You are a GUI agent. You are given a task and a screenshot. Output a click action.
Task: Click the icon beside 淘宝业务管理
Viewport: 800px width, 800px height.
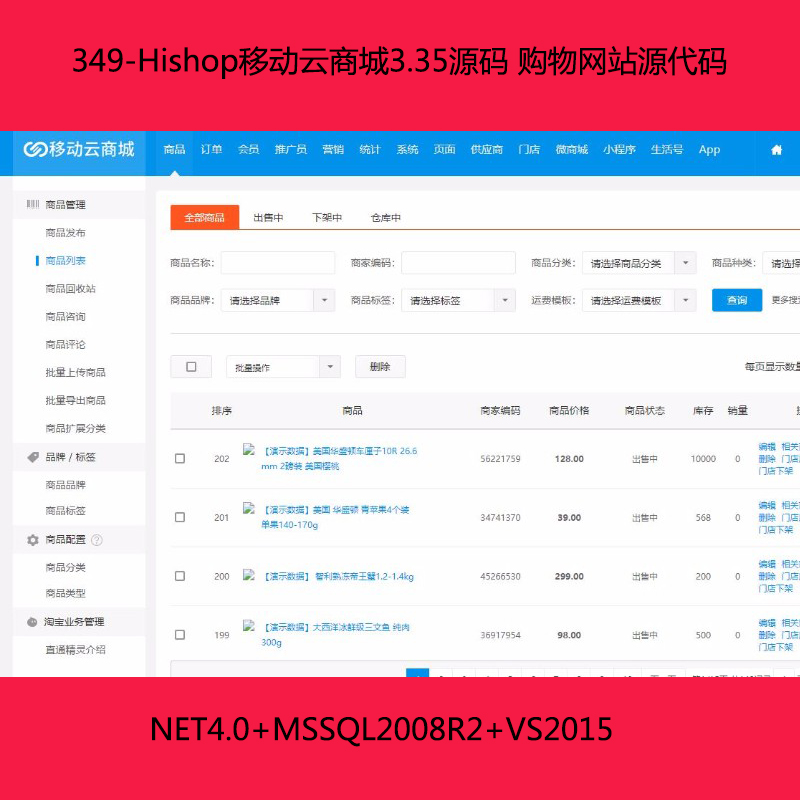click(x=32, y=622)
